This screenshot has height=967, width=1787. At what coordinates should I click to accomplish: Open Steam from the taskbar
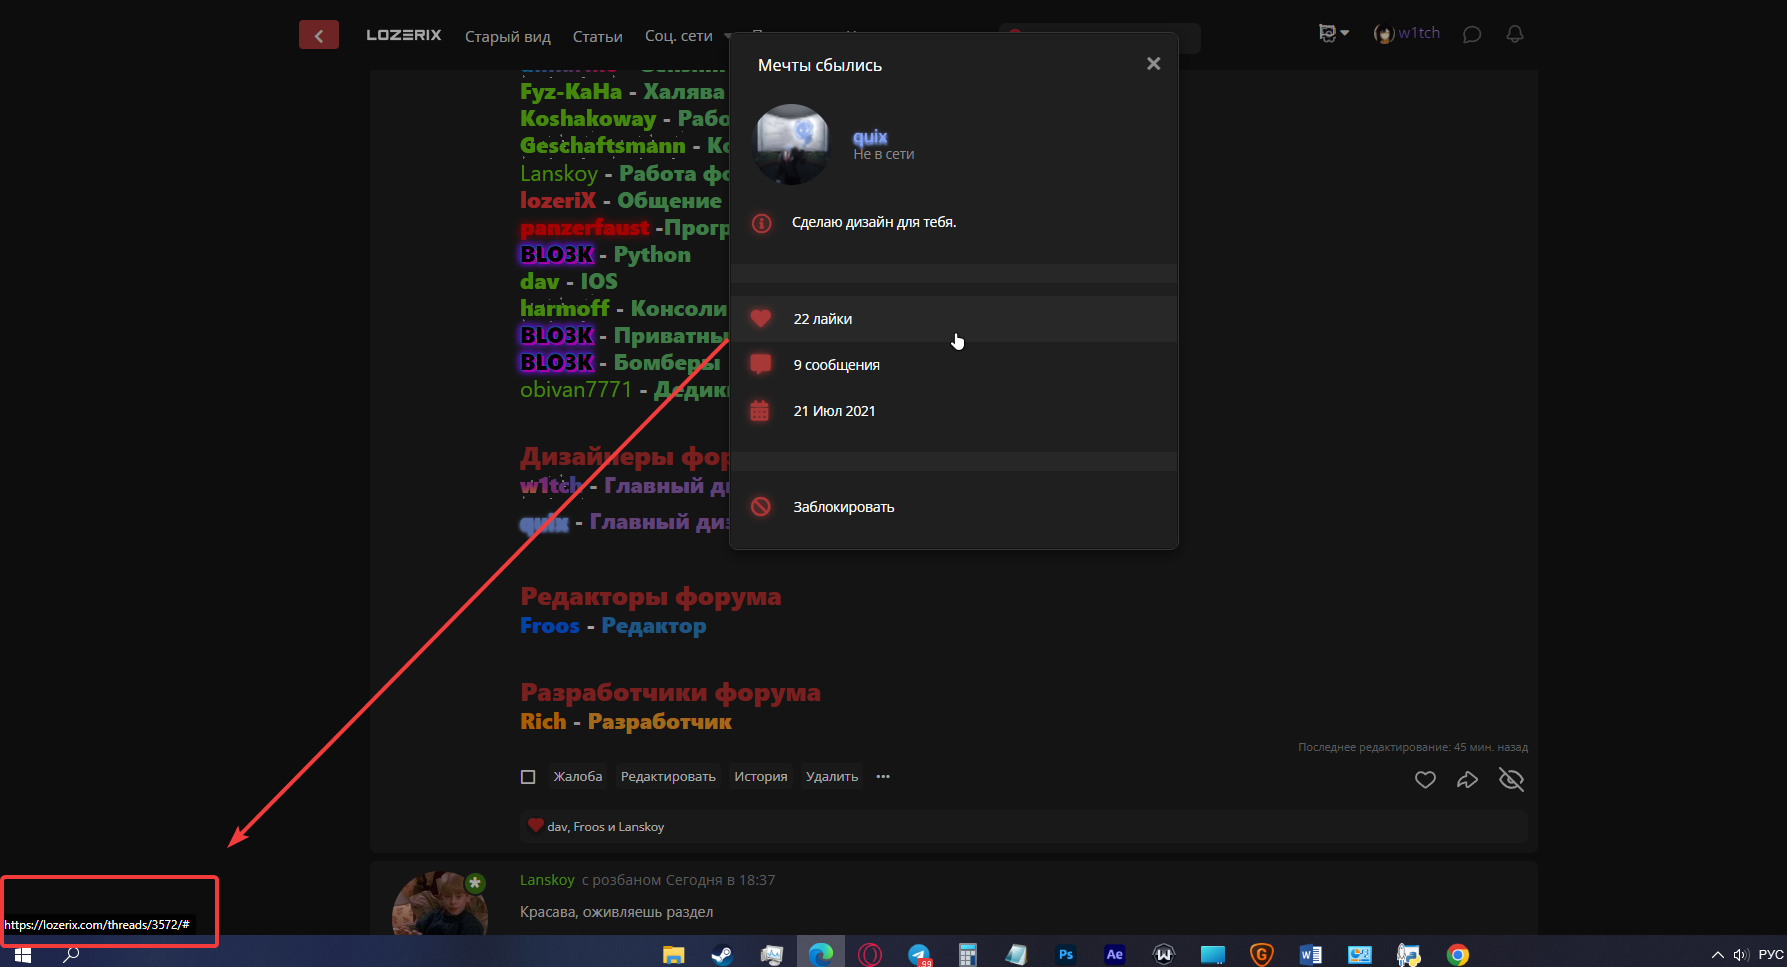(x=722, y=954)
